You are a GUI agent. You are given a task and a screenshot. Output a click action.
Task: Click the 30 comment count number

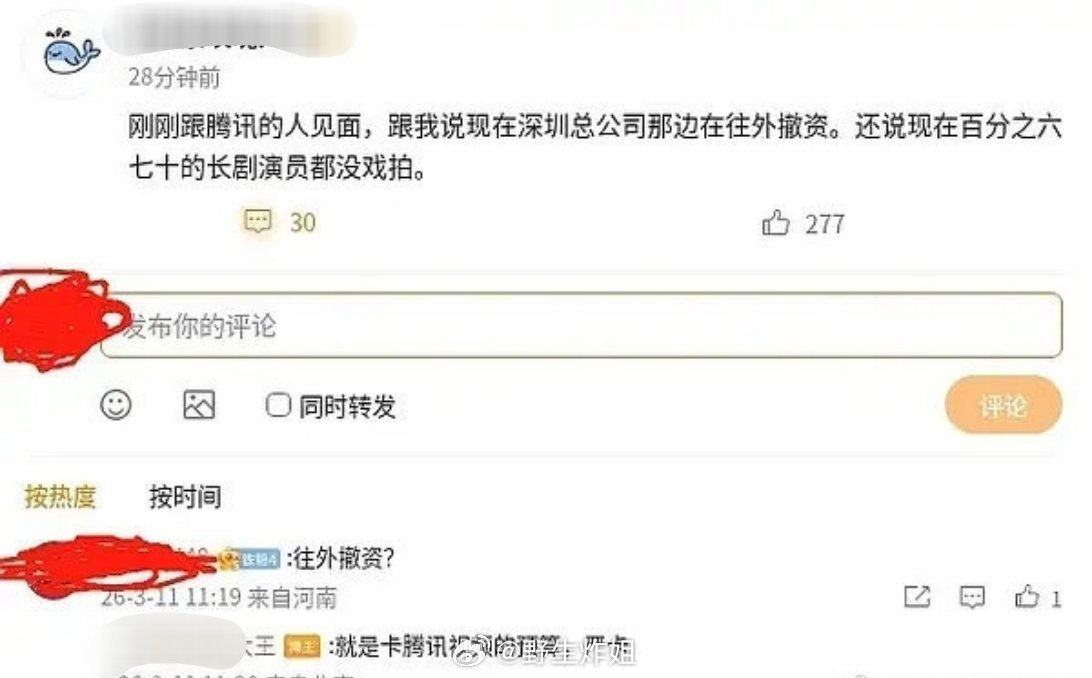tap(303, 222)
